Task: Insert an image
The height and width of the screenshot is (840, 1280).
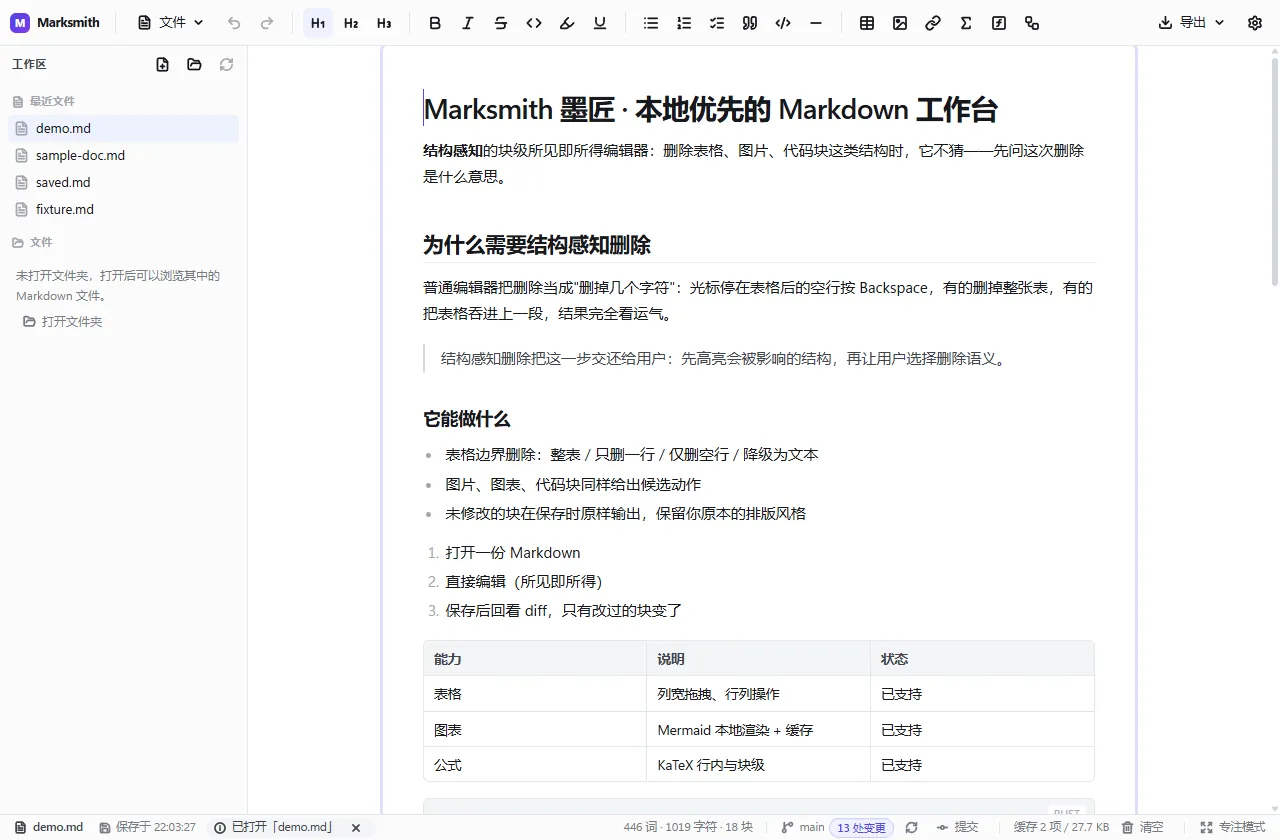Action: 900,23
